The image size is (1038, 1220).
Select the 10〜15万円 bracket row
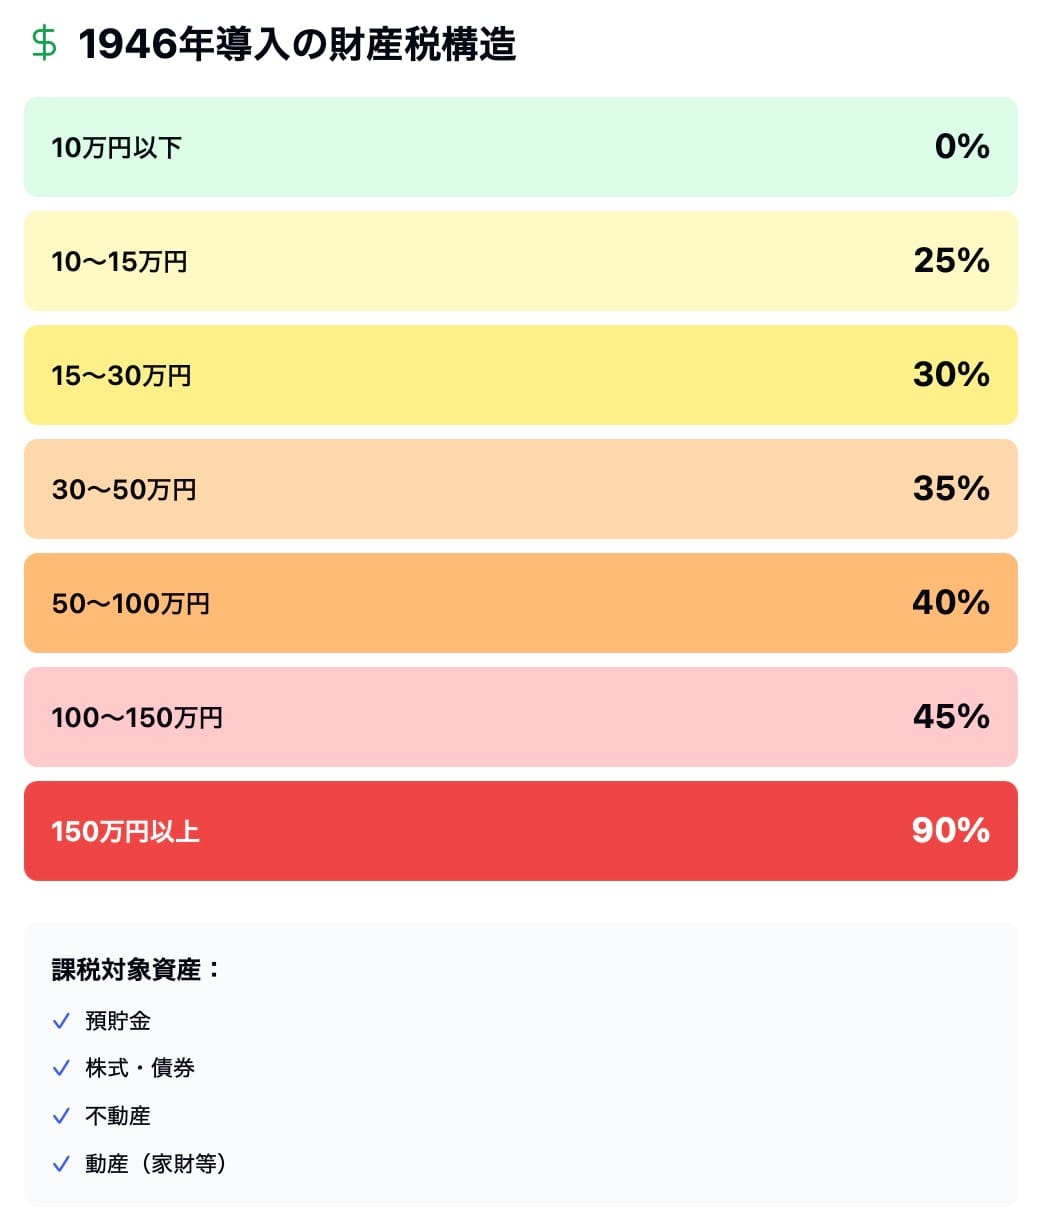(520, 261)
